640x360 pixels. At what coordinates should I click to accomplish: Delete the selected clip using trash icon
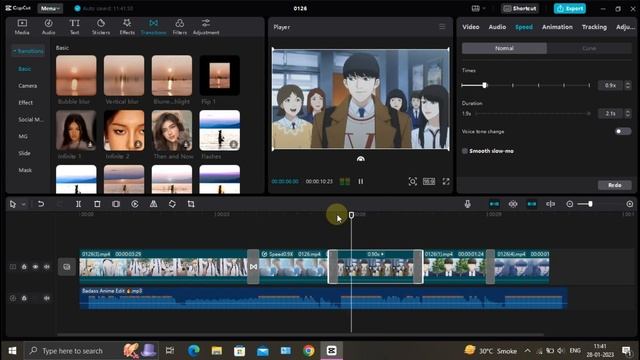tap(97, 204)
